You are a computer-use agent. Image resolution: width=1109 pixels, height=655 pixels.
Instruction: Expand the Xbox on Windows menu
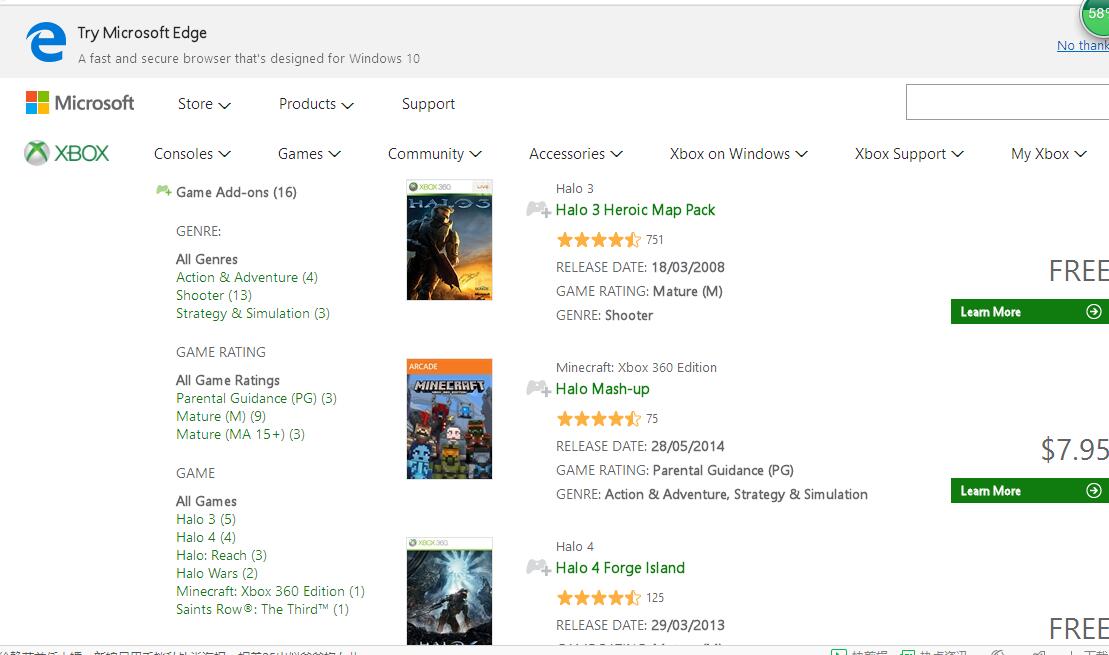(x=738, y=153)
